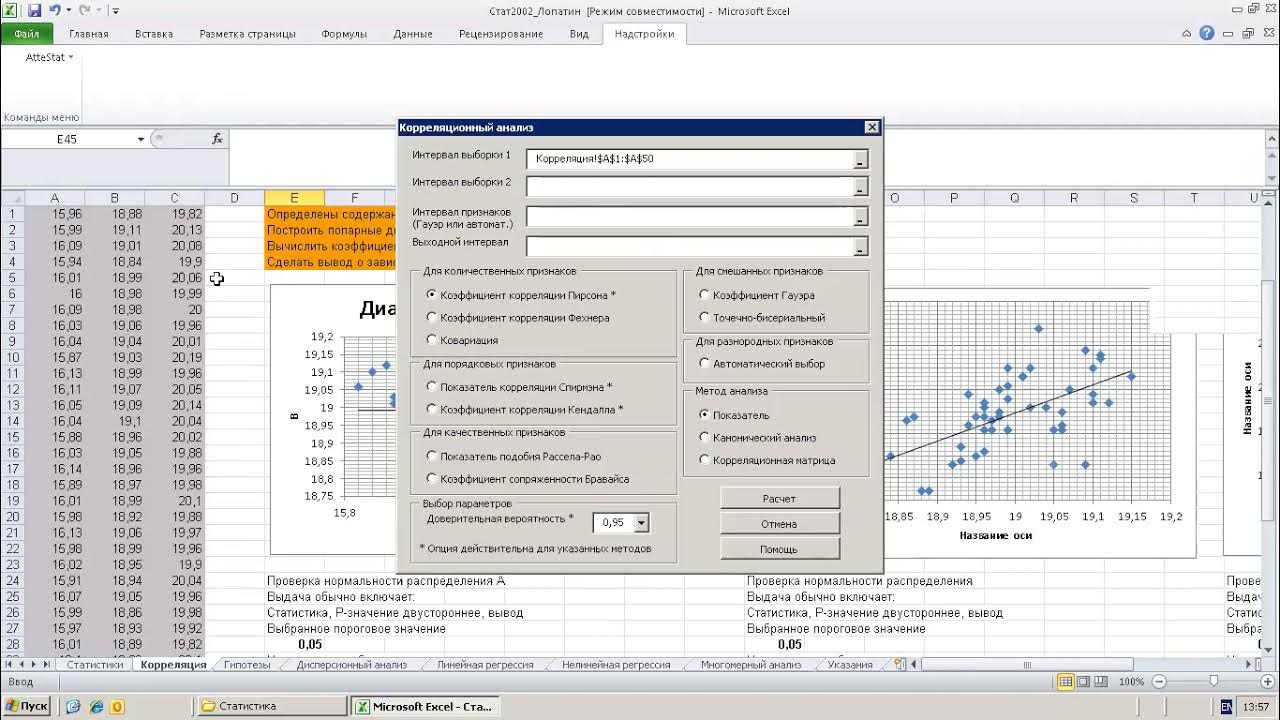Switch to Normal view in status bar
Image resolution: width=1280 pixels, height=720 pixels.
pos(1066,682)
